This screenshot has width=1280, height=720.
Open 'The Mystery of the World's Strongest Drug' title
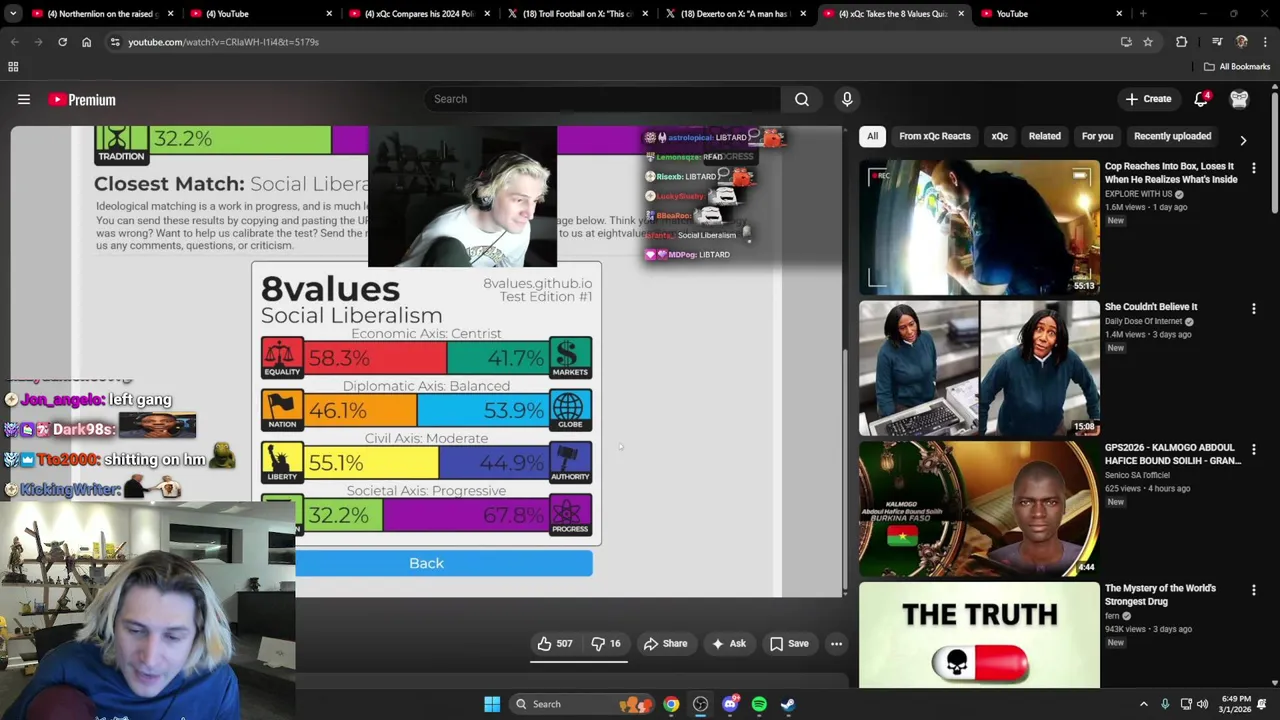click(1160, 595)
